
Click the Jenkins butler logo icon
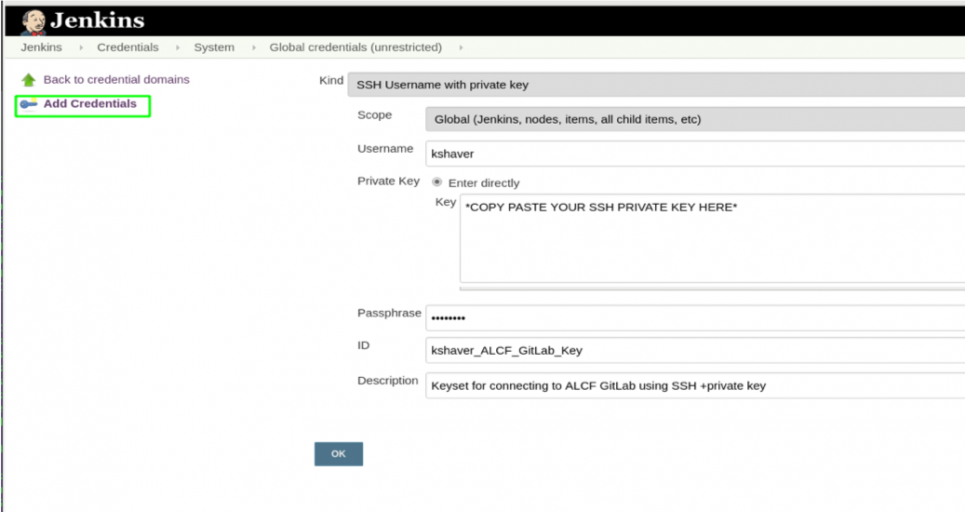tap(33, 21)
